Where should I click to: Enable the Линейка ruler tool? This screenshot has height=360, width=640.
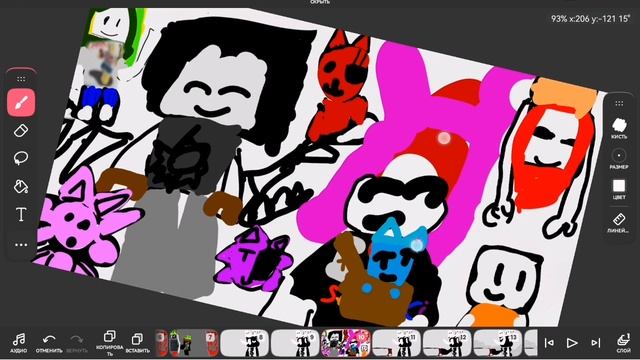619,223
